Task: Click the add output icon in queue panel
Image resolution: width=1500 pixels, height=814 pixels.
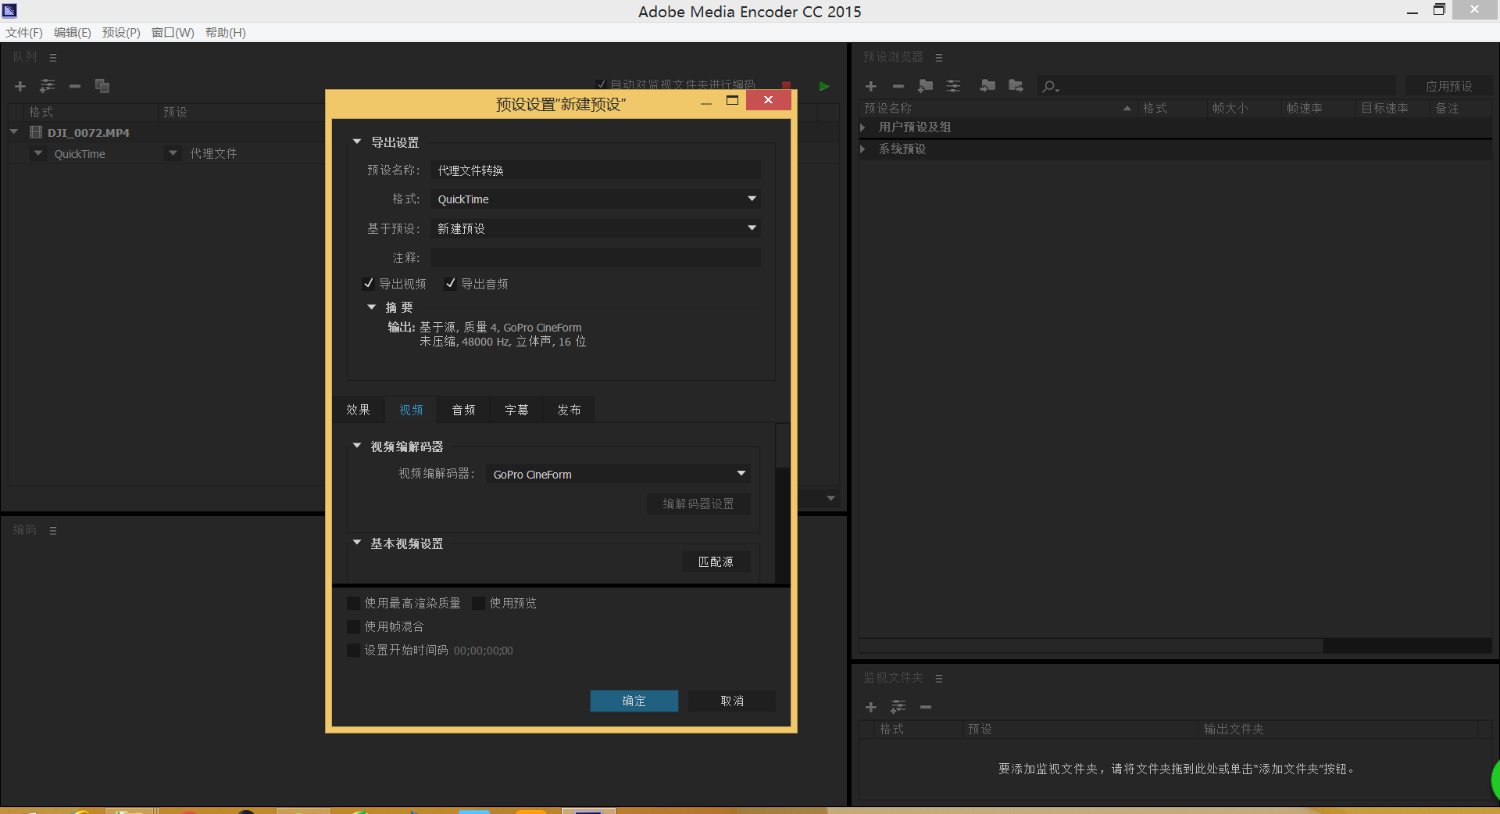Action: click(47, 86)
